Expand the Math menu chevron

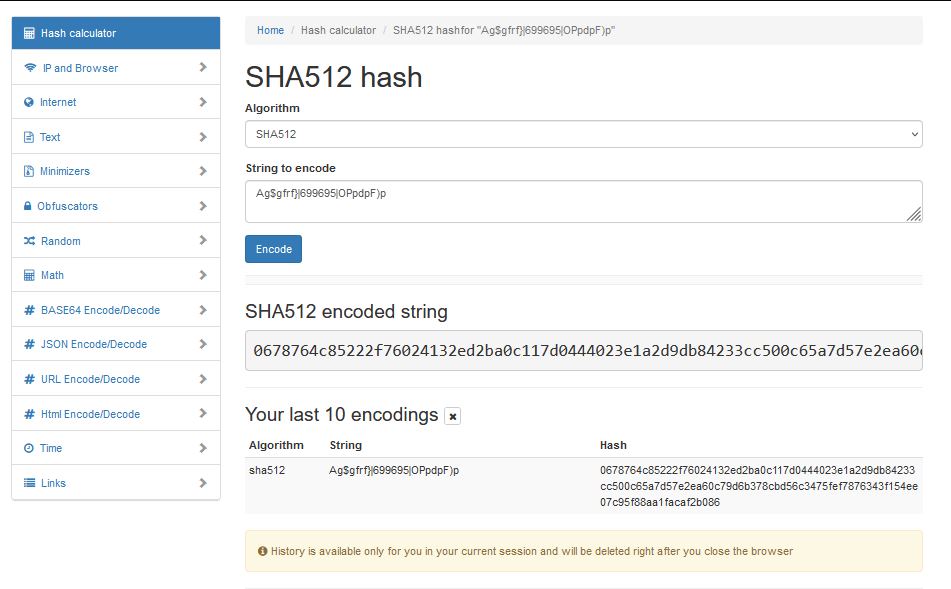click(x=203, y=275)
